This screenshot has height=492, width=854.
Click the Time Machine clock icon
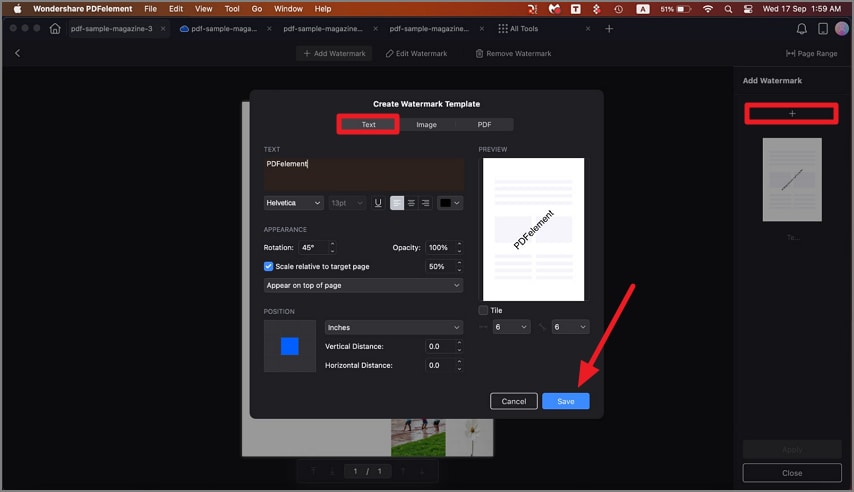[x=618, y=9]
